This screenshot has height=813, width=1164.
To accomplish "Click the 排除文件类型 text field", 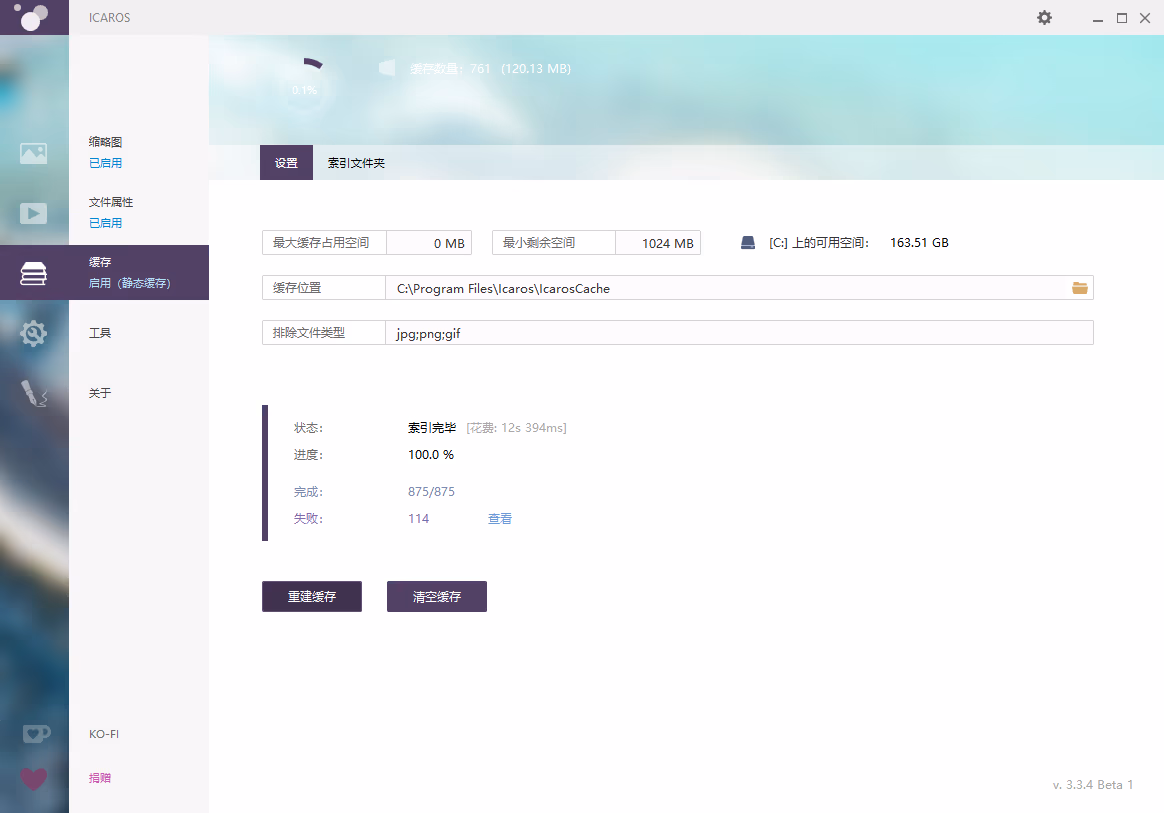I will coord(738,333).
